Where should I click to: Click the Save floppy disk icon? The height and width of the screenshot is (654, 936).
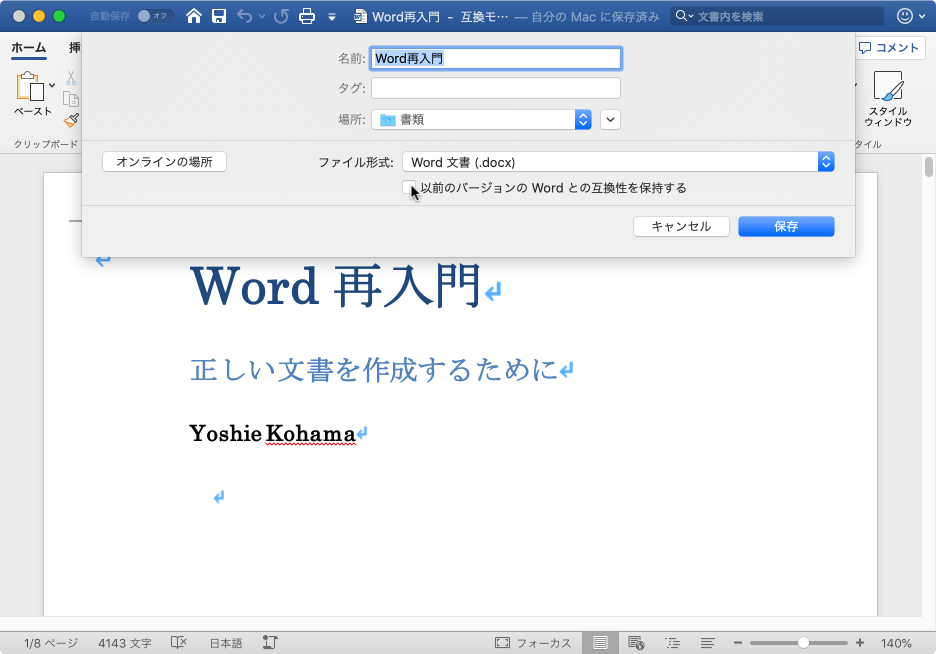(218, 16)
